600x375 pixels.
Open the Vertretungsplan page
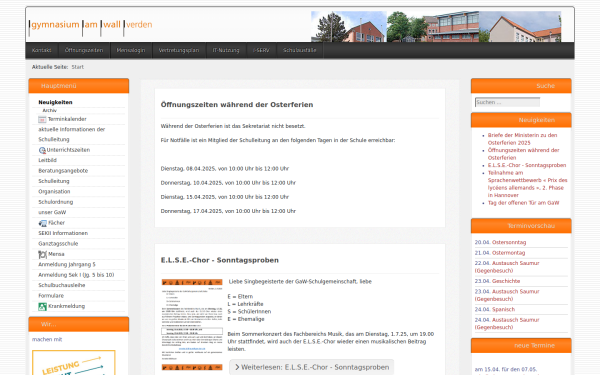coord(179,50)
